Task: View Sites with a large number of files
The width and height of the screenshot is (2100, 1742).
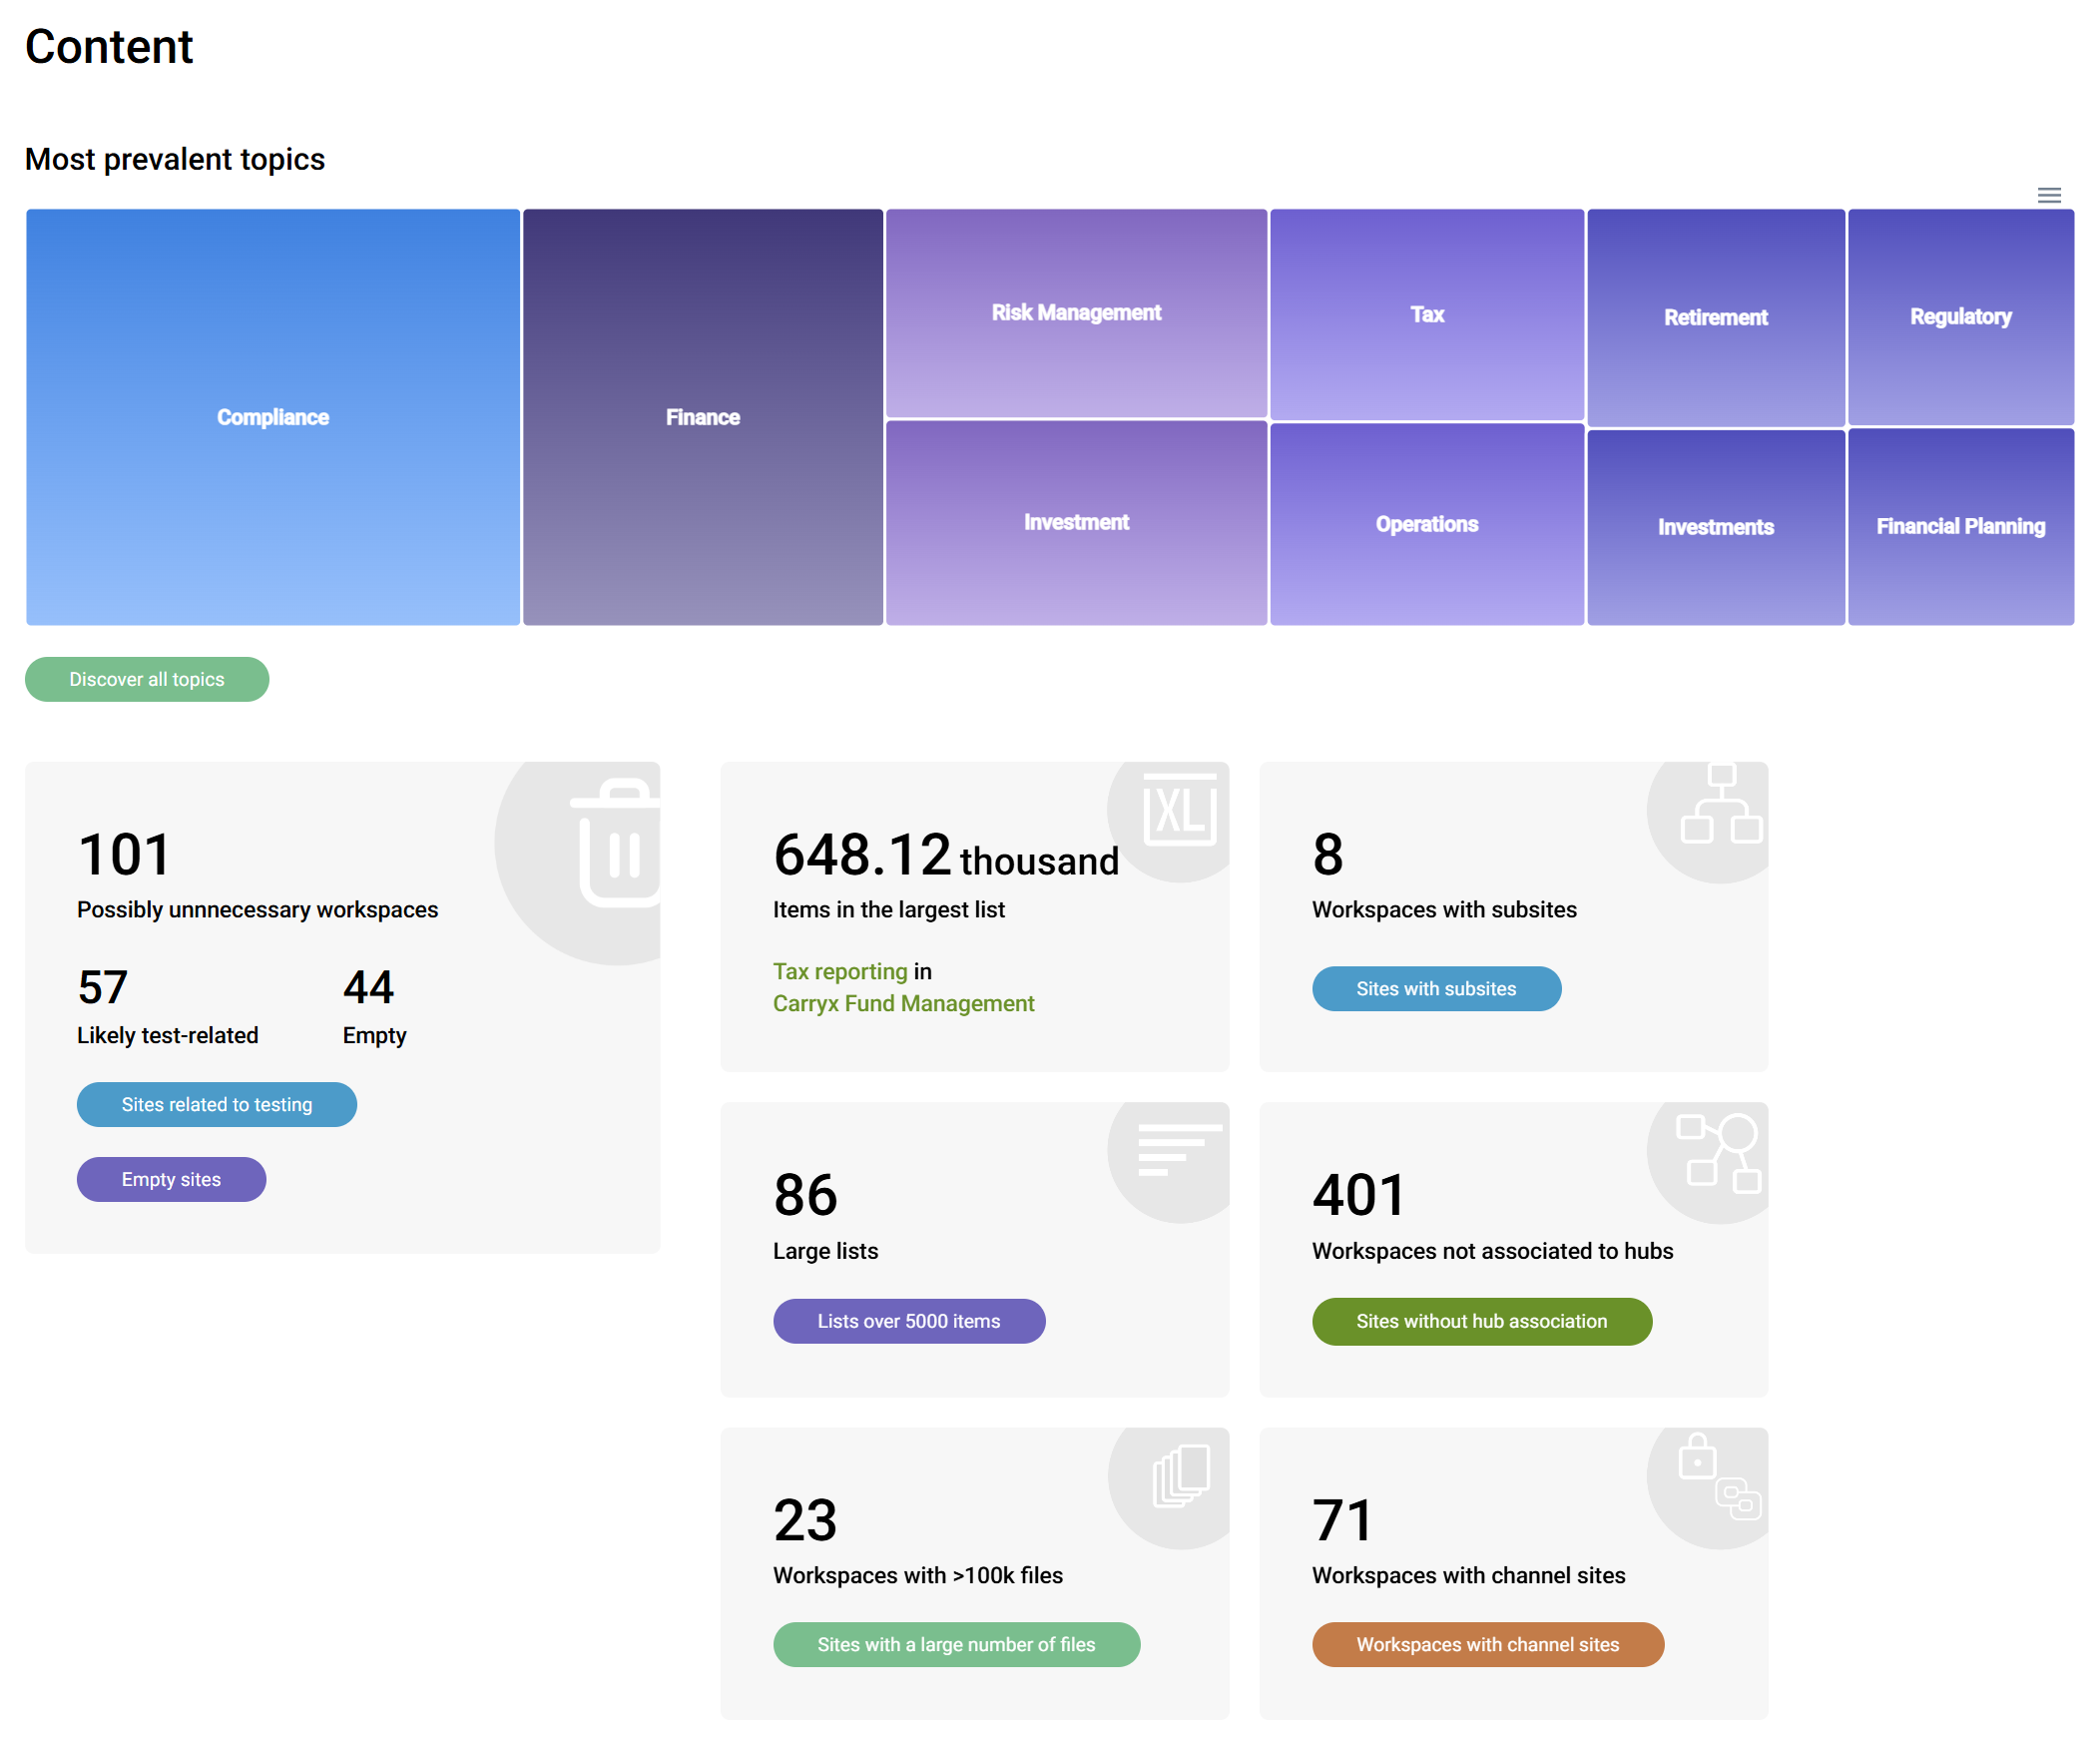Action: point(955,1644)
